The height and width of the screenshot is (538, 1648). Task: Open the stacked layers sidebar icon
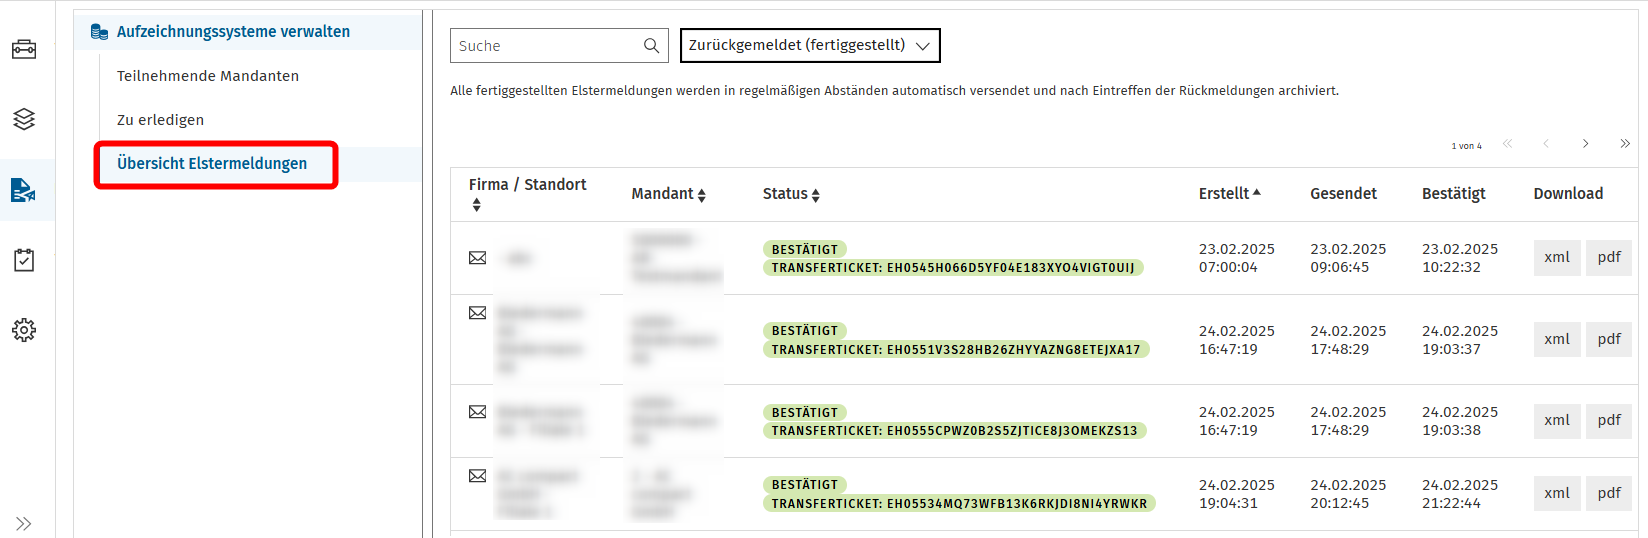point(24,119)
